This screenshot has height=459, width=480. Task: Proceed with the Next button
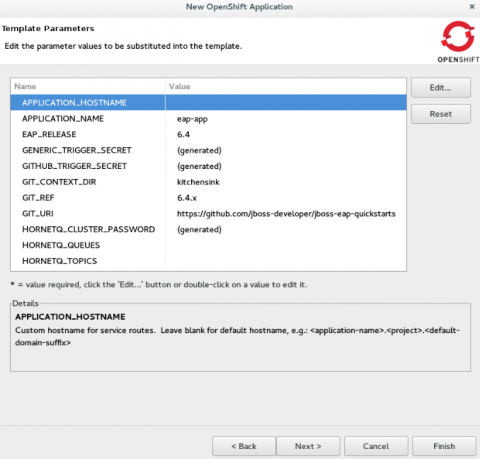tap(308, 446)
